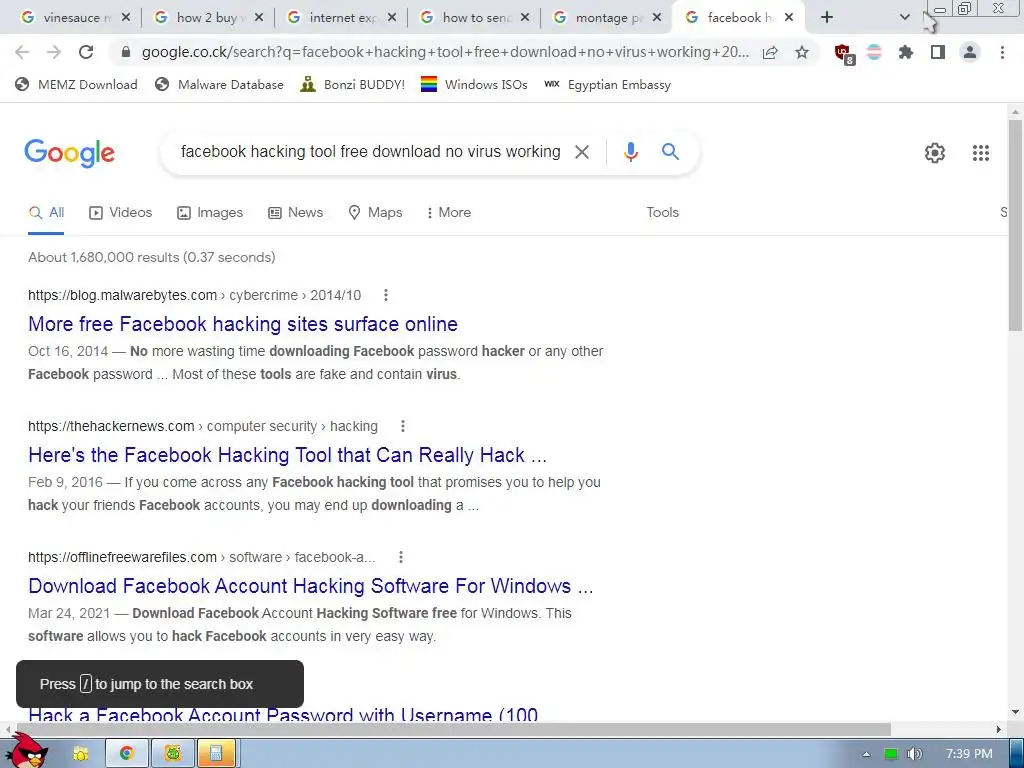Image resolution: width=1024 pixels, height=768 pixels.
Task: Share this page via address bar icon
Action: coord(770,52)
